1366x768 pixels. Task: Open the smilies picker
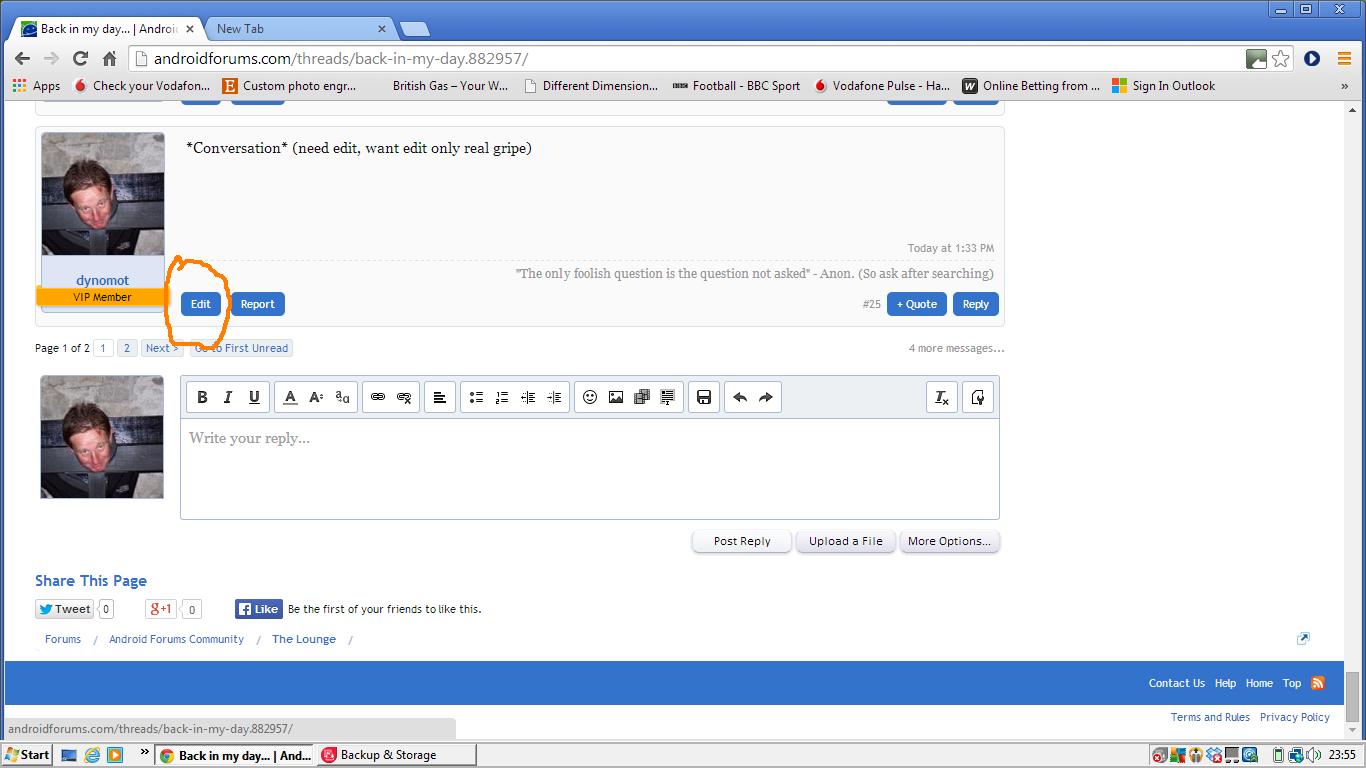(x=590, y=397)
